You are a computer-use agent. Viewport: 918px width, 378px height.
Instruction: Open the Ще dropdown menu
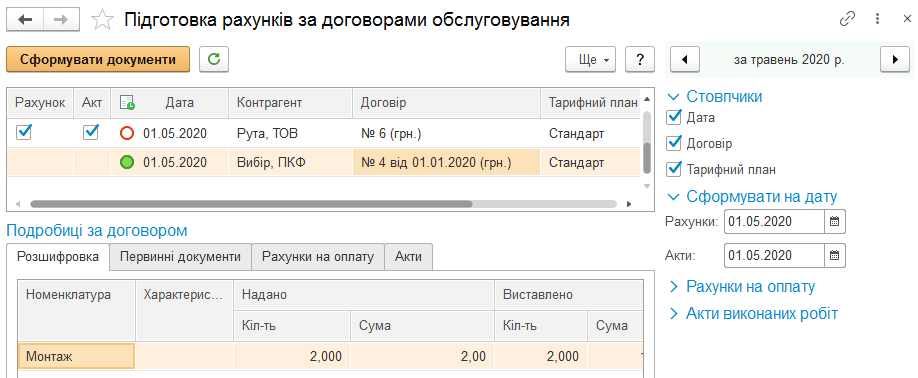pyautogui.click(x=591, y=59)
